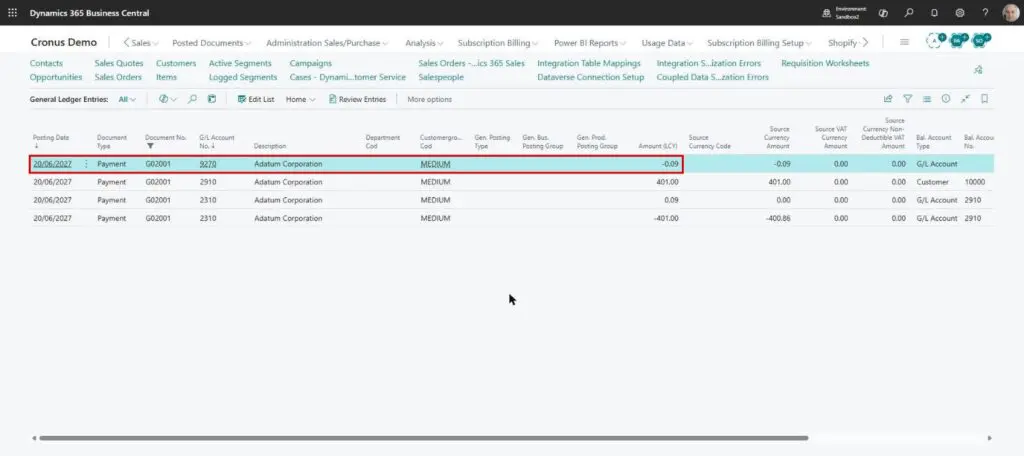Click Edit List
The width and height of the screenshot is (1024, 456).
(255, 99)
